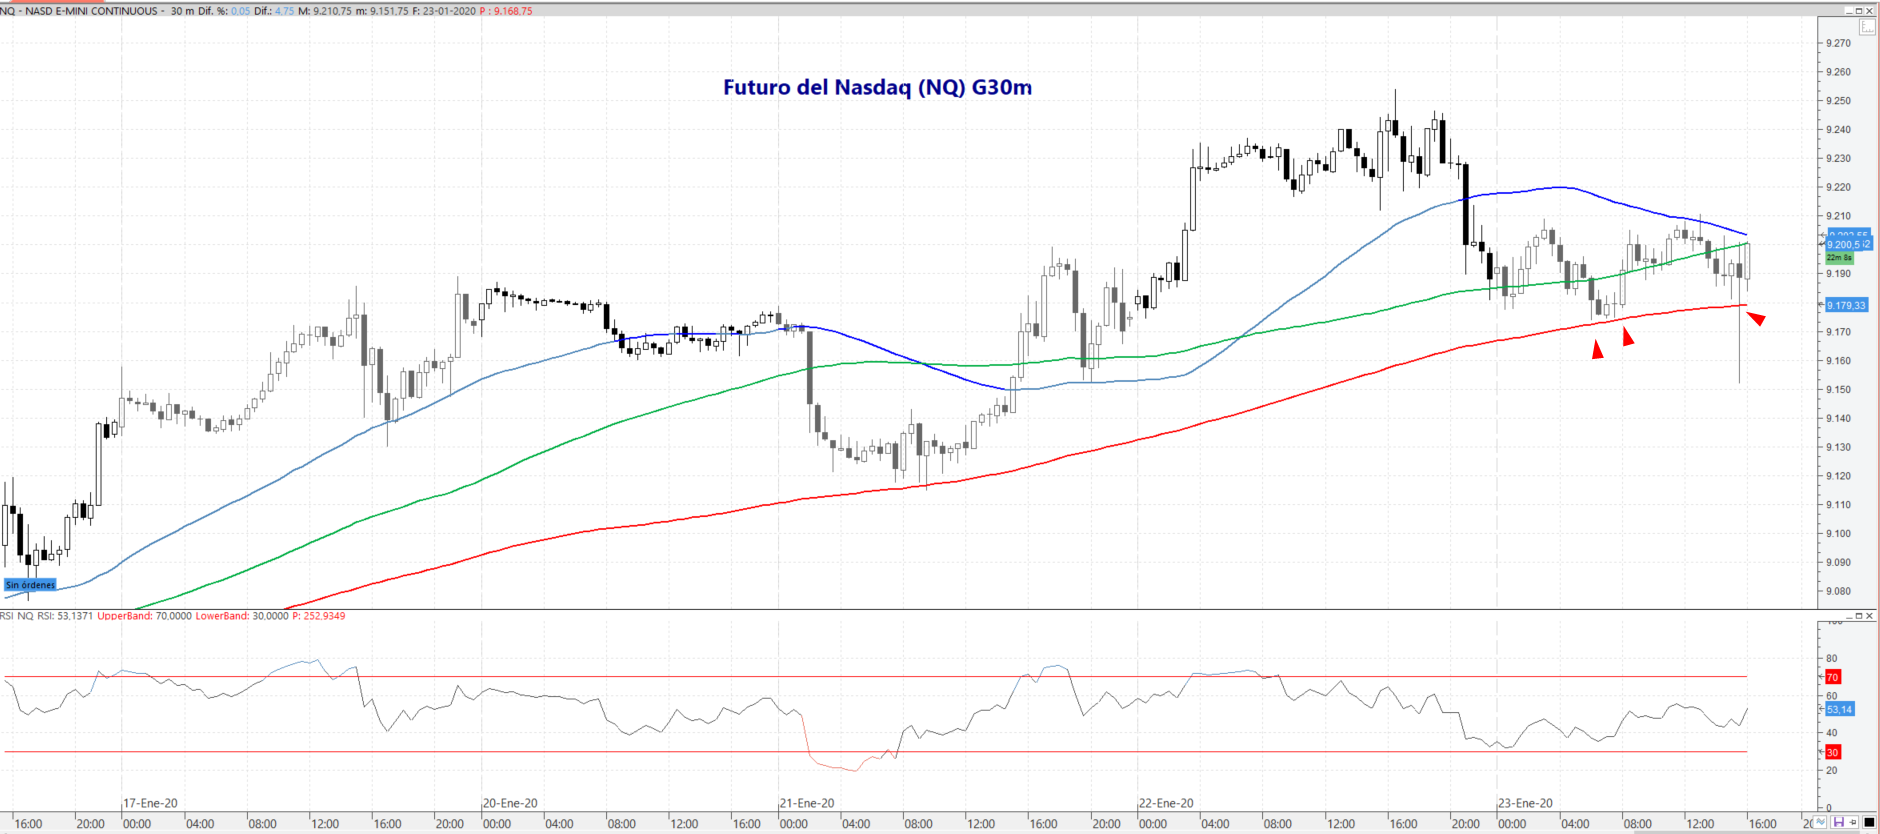Click the 22-Ene-20 date on the time axis
1880x834 pixels.
[1167, 803]
